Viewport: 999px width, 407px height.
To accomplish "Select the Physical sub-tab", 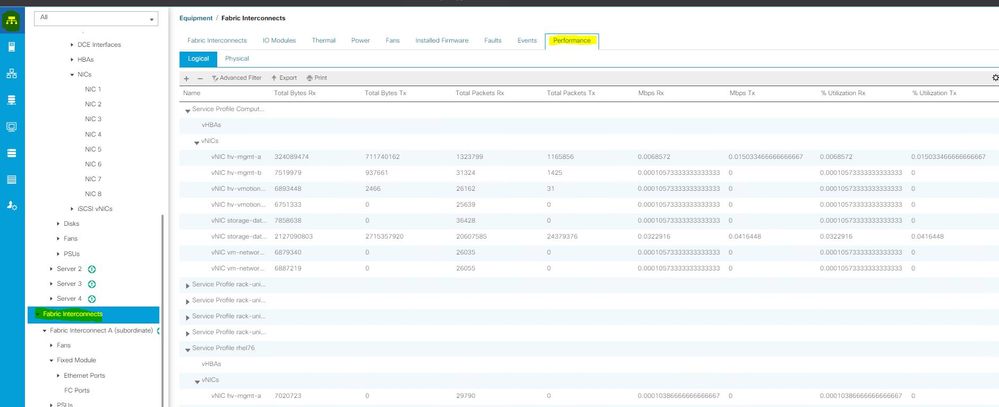I will [x=237, y=59].
